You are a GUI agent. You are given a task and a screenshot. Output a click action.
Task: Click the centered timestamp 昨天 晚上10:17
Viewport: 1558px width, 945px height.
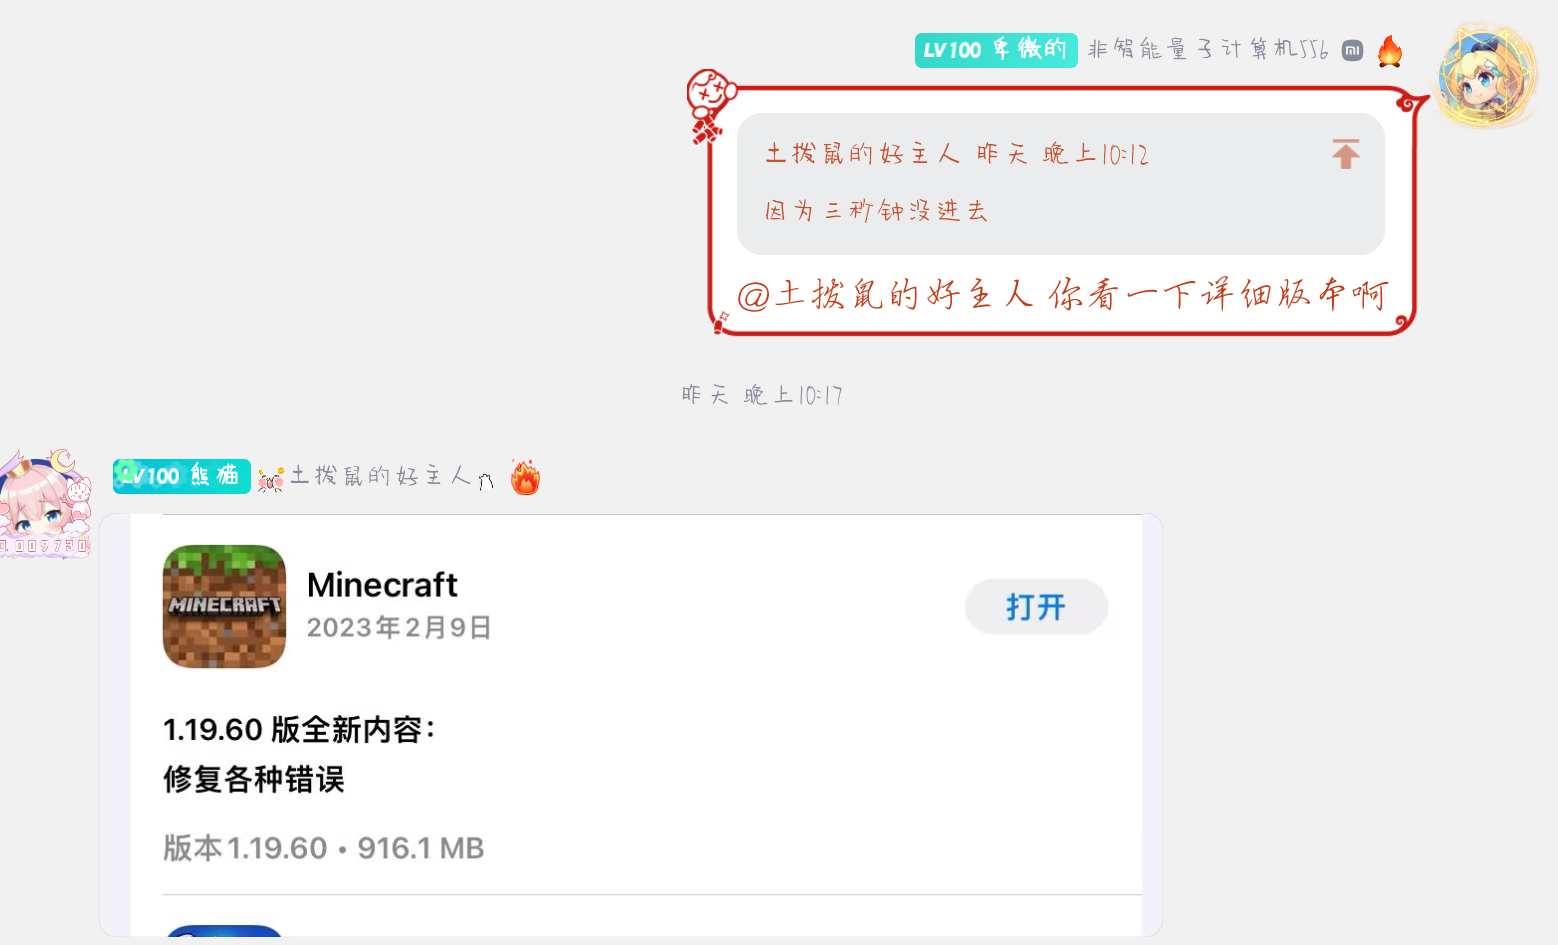[762, 395]
